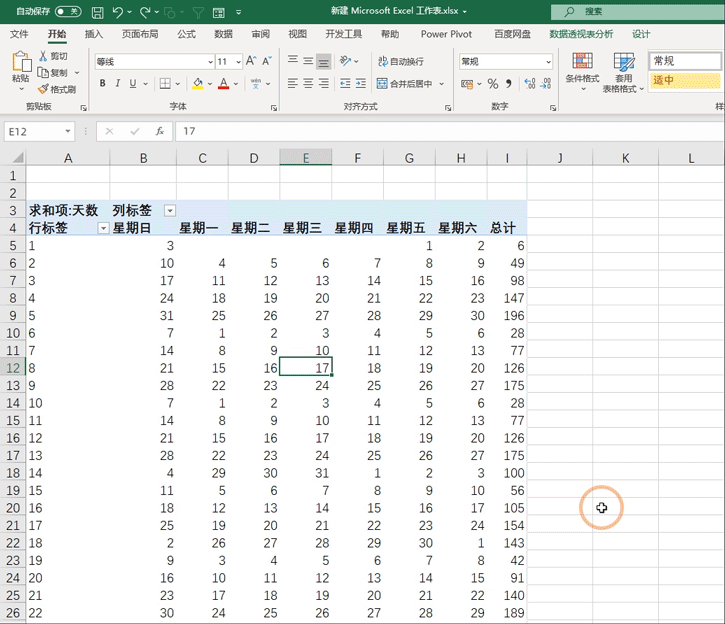Click the 总计 column header cell

click(507, 228)
